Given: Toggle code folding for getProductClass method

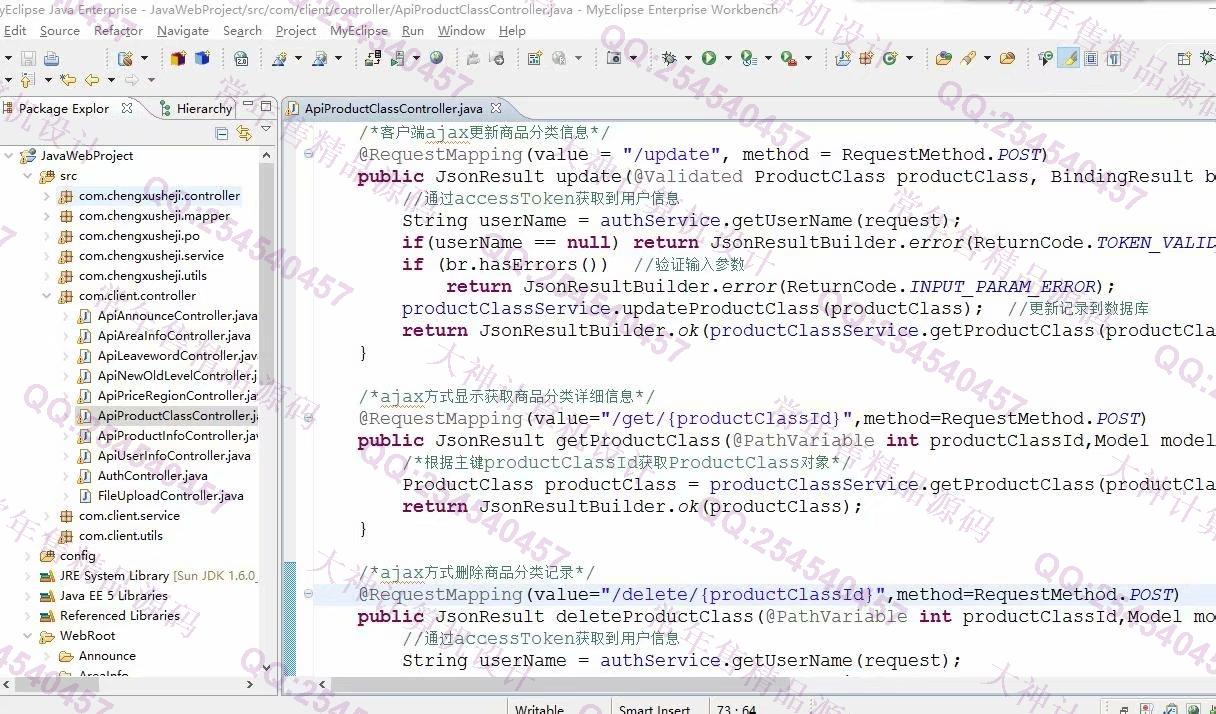Looking at the screenshot, I should pos(309,419).
